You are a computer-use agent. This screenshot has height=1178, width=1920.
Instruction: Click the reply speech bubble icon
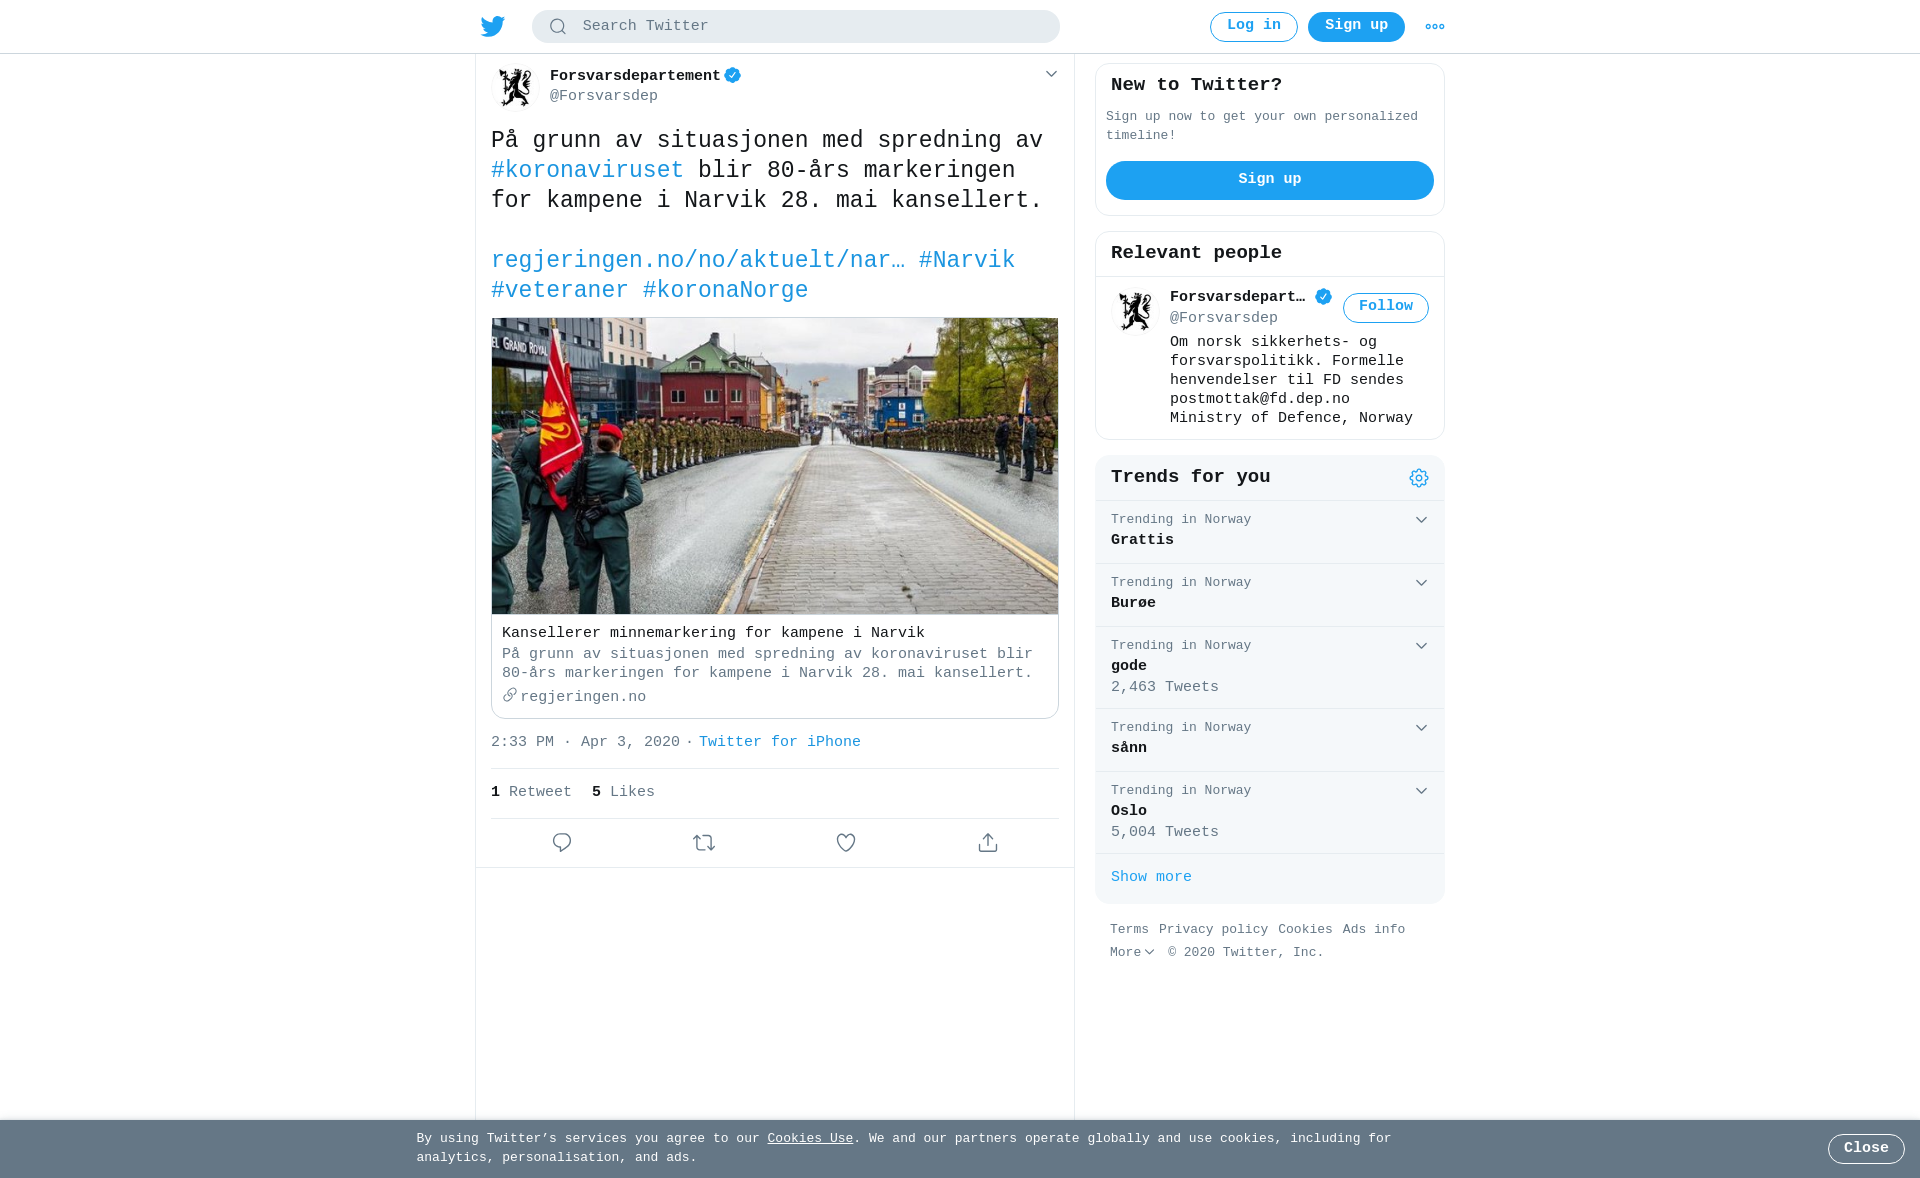562,843
